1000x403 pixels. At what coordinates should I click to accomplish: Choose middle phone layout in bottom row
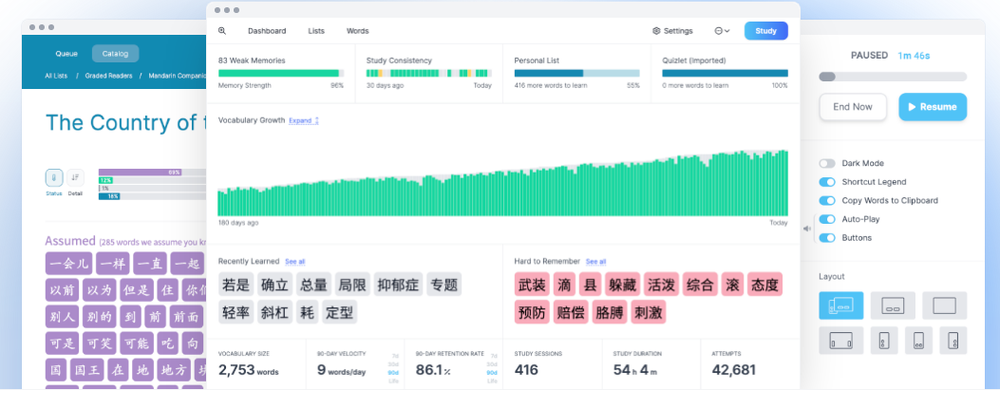coord(918,341)
